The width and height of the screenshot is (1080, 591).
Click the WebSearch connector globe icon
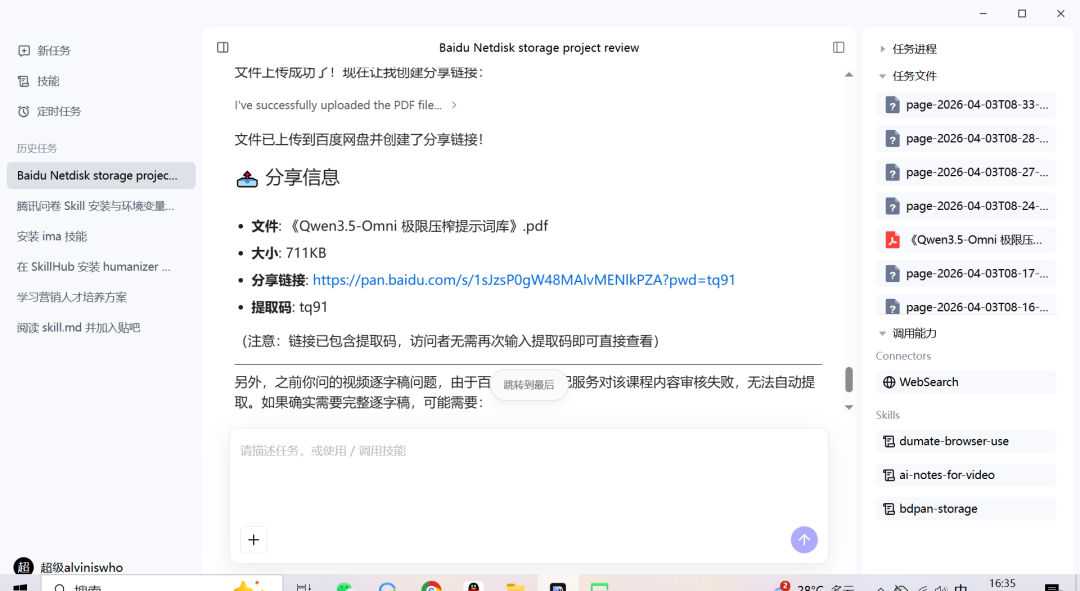(889, 381)
